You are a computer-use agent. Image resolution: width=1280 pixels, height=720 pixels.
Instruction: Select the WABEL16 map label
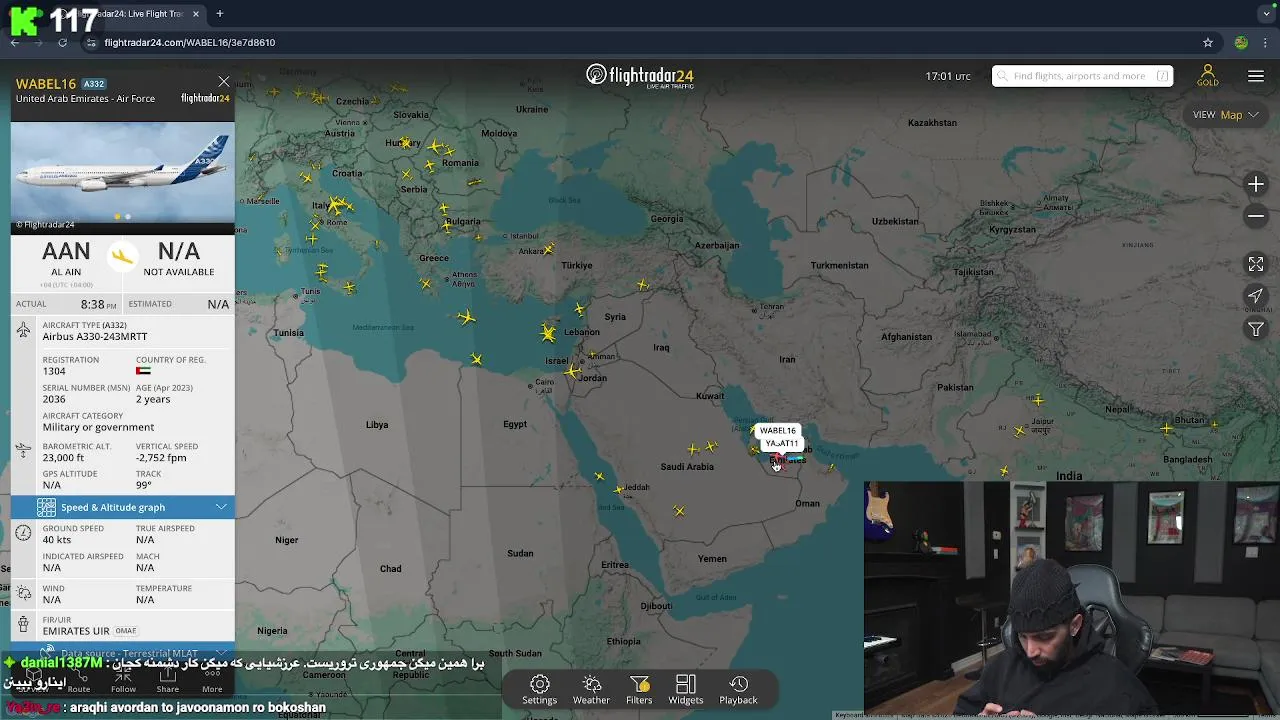777,431
